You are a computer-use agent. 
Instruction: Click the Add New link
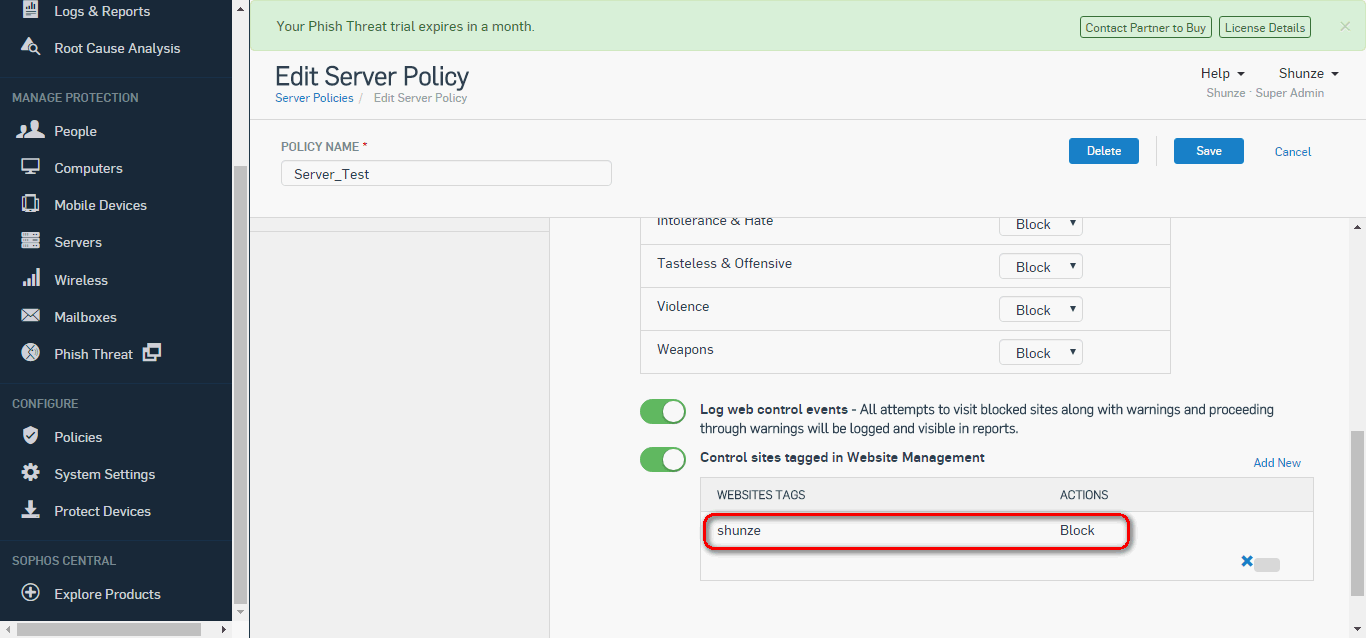[x=1277, y=463]
